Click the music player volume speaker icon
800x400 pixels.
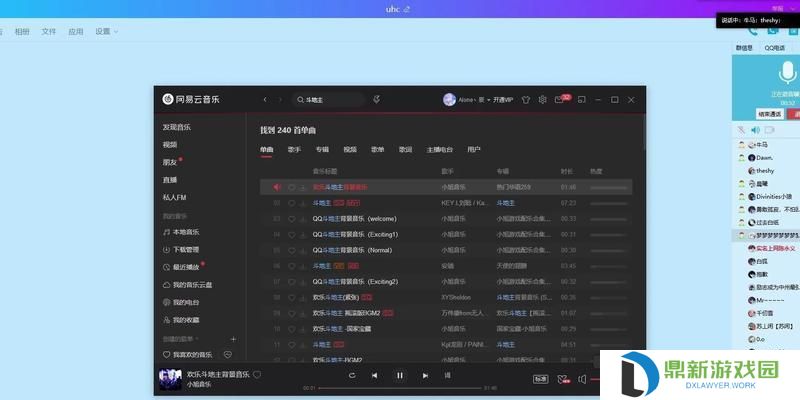point(582,379)
